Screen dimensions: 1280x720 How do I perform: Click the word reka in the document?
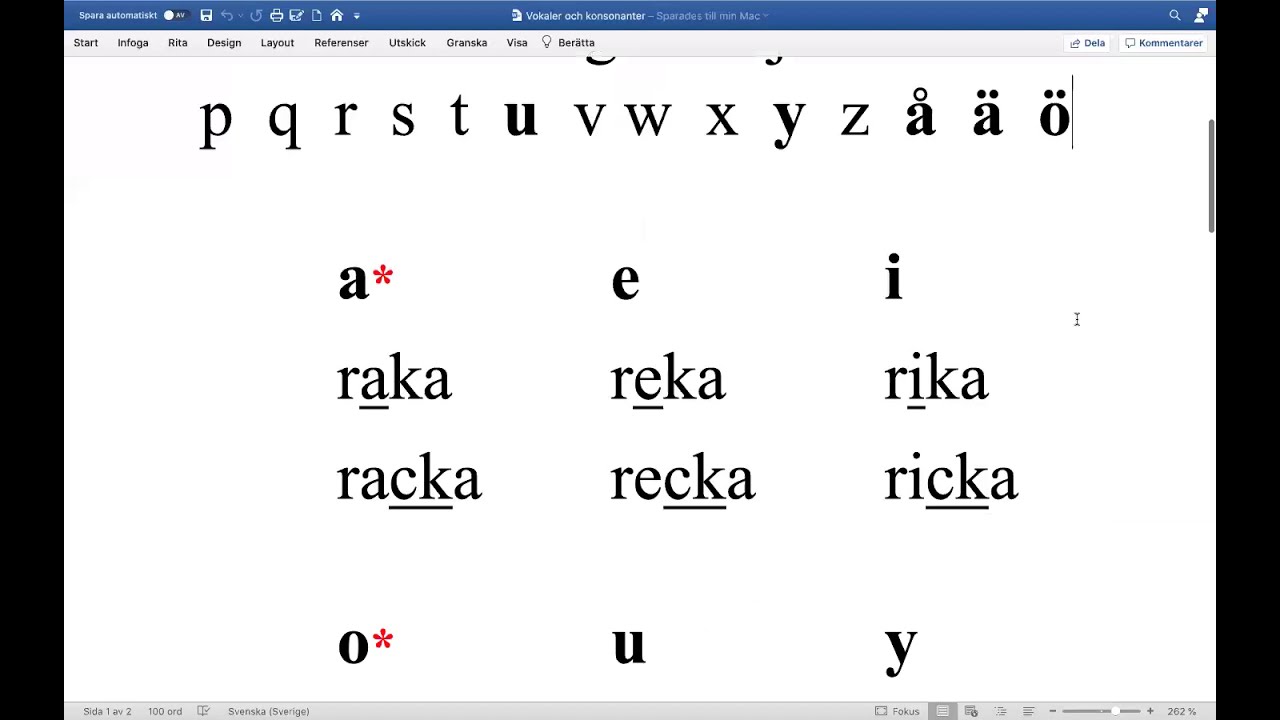(x=668, y=381)
